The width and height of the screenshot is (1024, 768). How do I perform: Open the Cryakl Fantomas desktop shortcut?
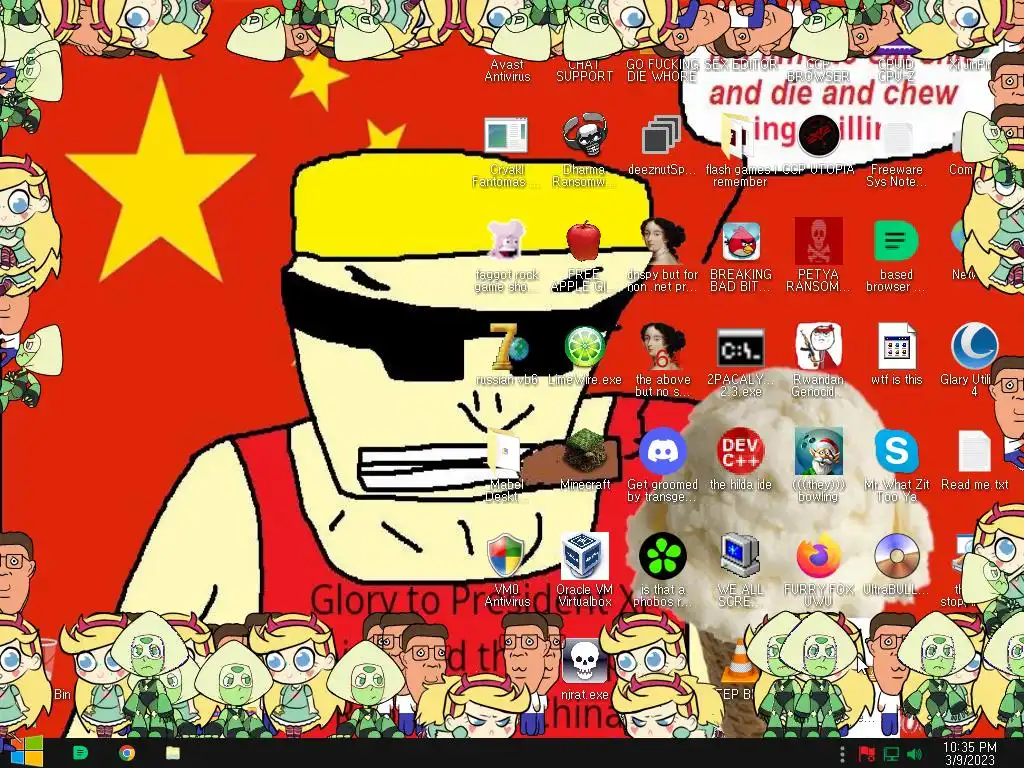[x=506, y=136]
